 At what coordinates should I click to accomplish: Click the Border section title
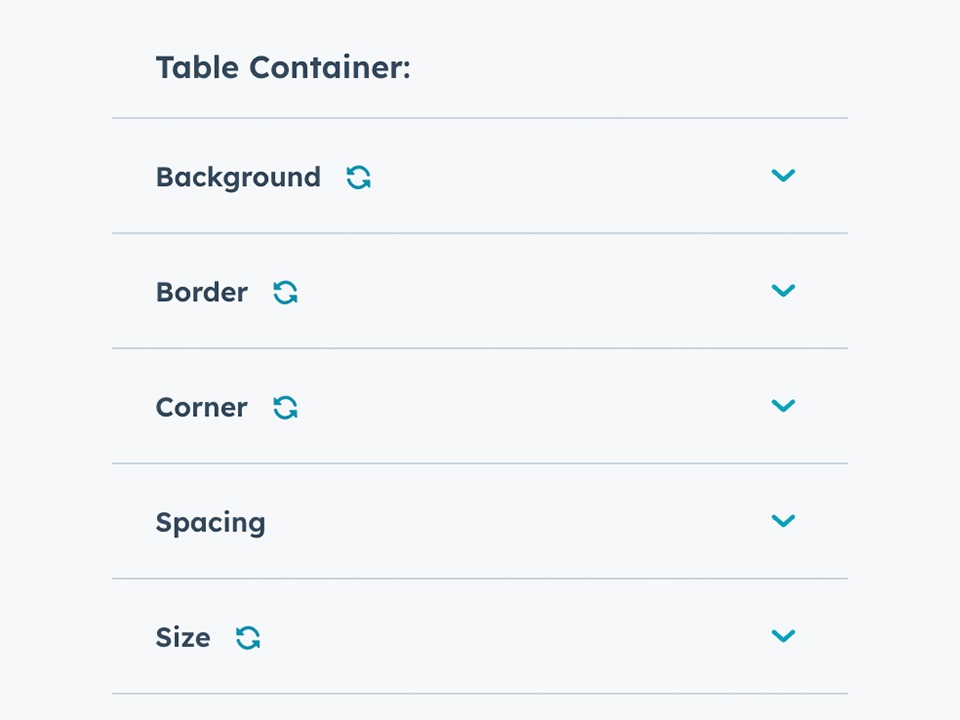(x=201, y=293)
